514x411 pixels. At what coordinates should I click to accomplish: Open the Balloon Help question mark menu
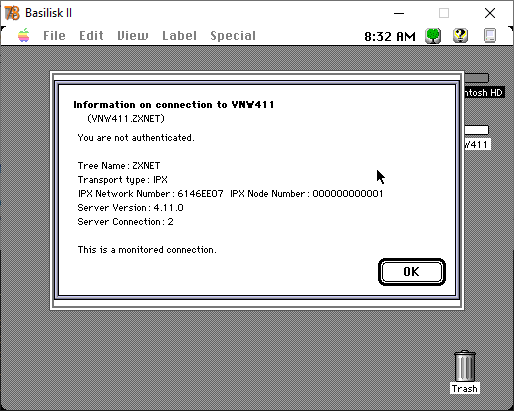tap(460, 35)
